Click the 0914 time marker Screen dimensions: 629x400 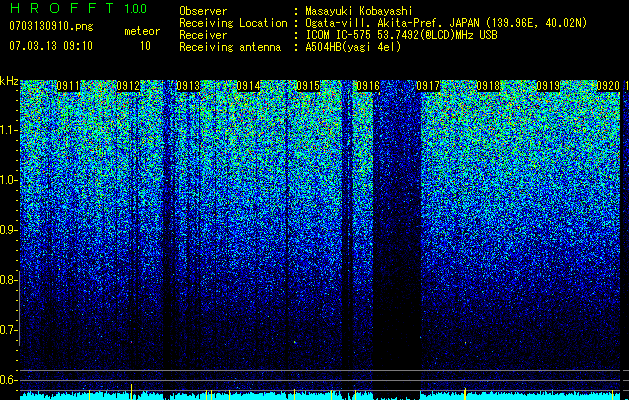(248, 86)
